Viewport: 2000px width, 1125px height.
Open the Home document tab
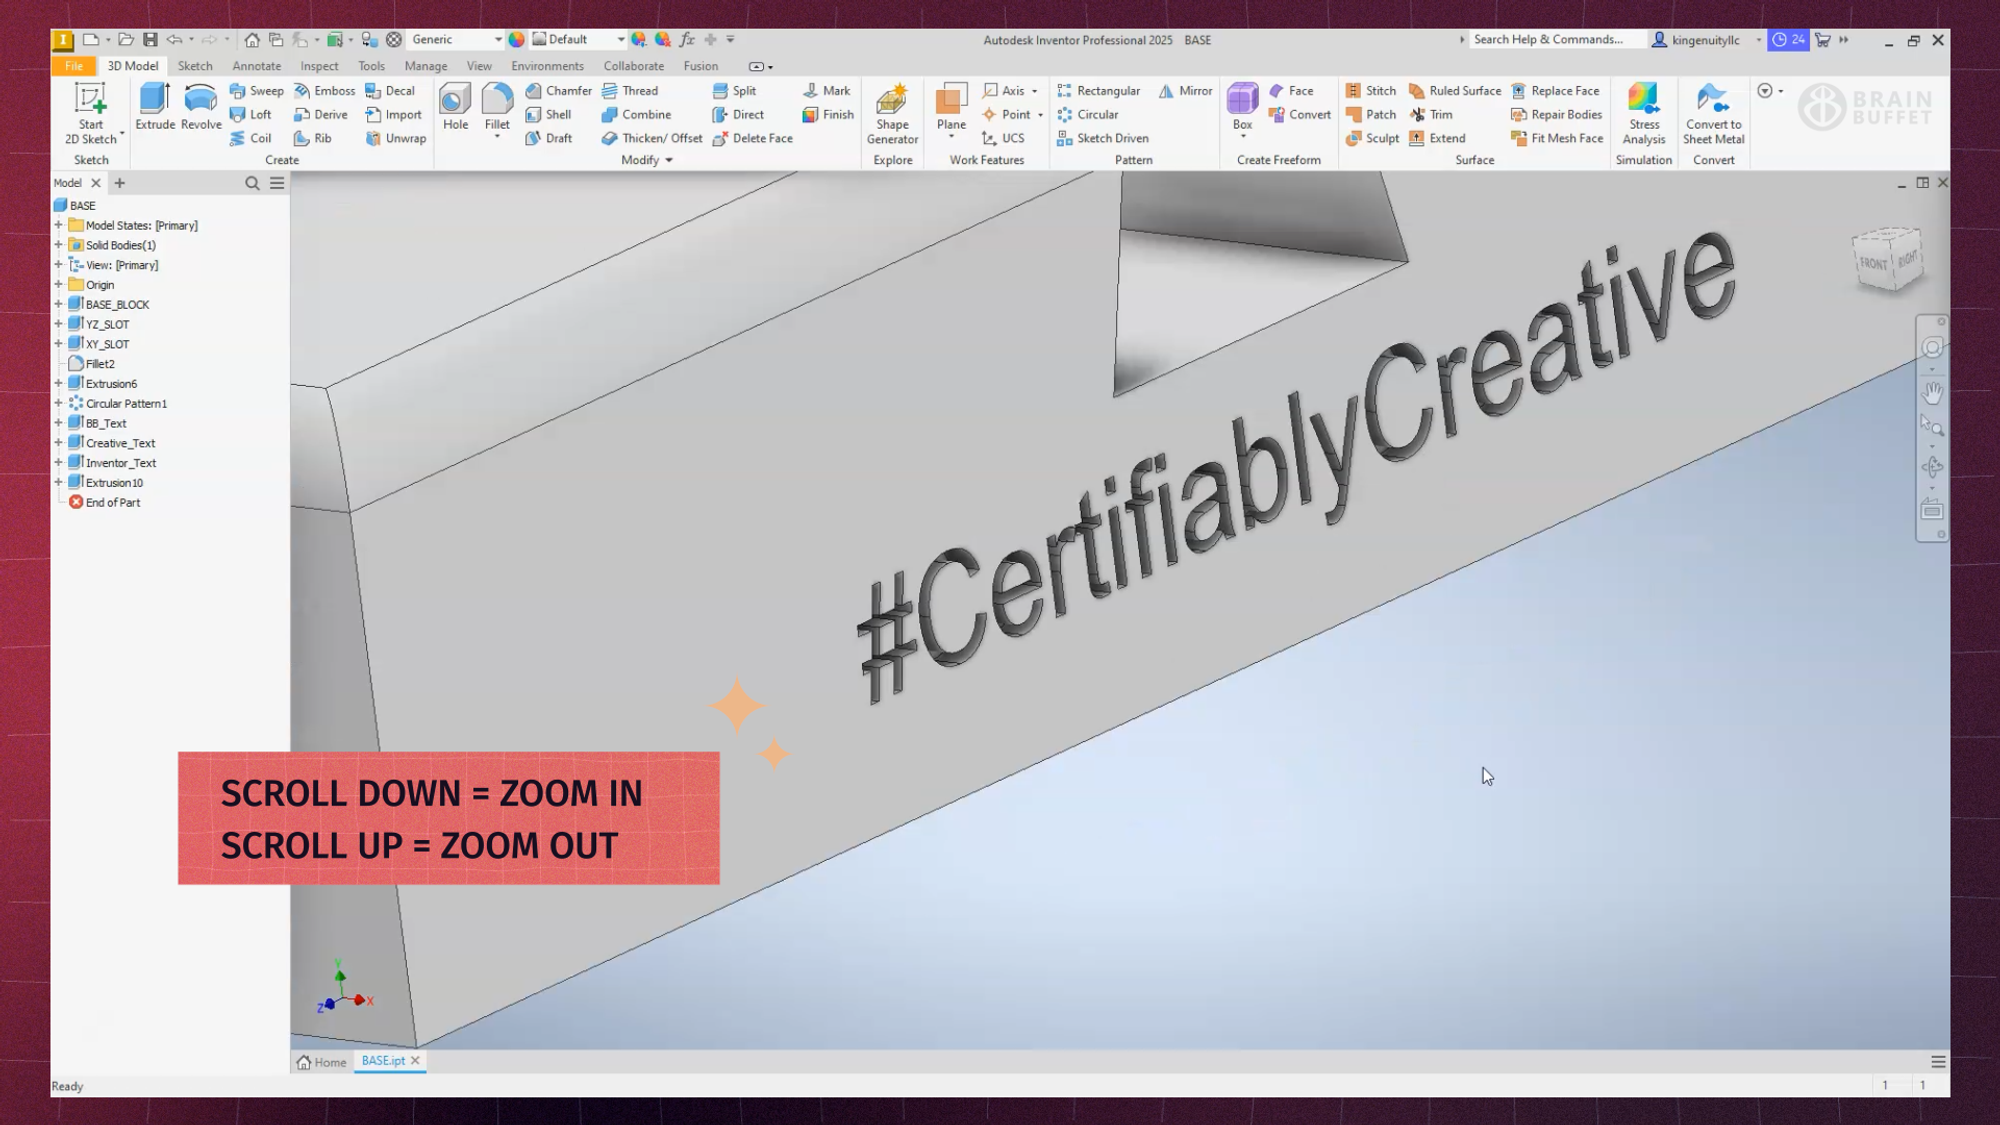click(321, 1062)
